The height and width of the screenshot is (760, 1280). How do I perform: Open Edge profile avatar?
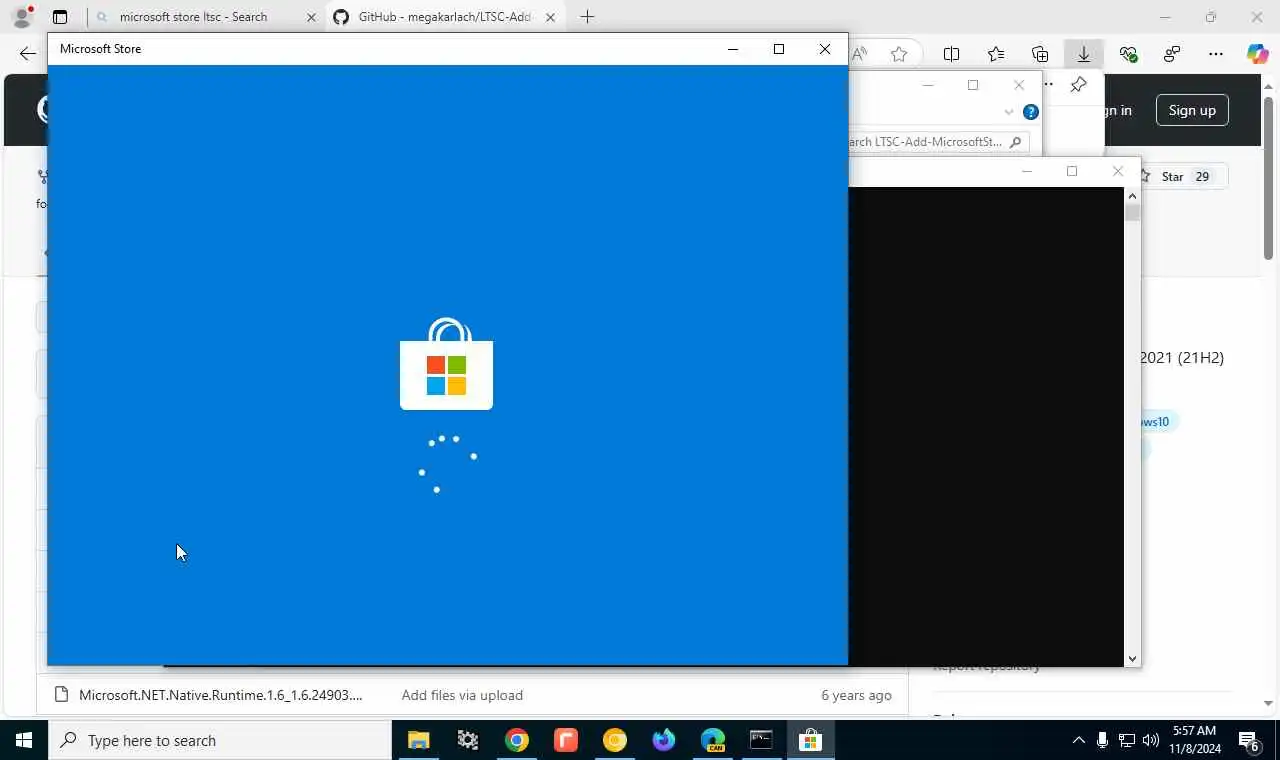22,17
